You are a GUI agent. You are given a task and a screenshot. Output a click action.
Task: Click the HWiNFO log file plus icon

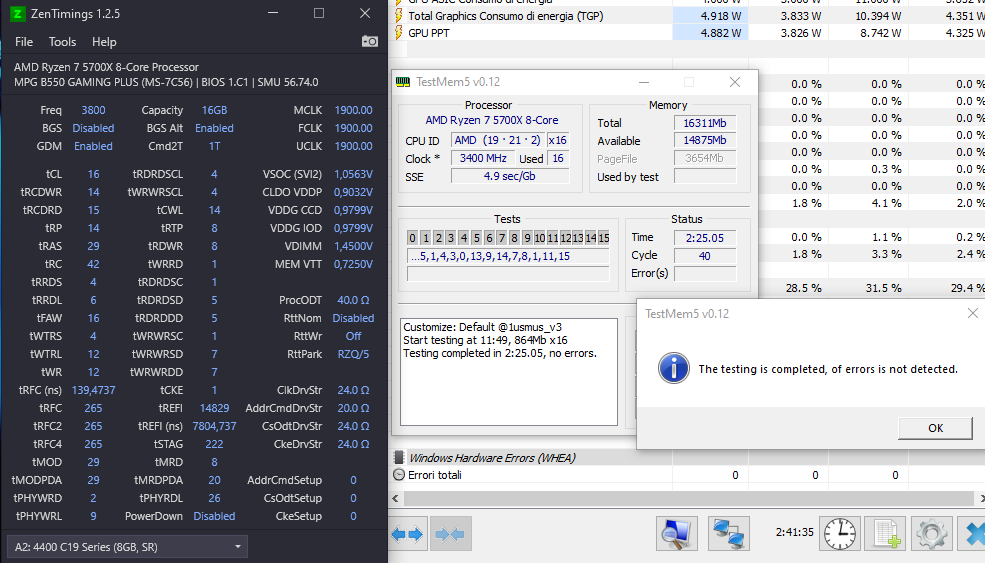click(x=886, y=534)
